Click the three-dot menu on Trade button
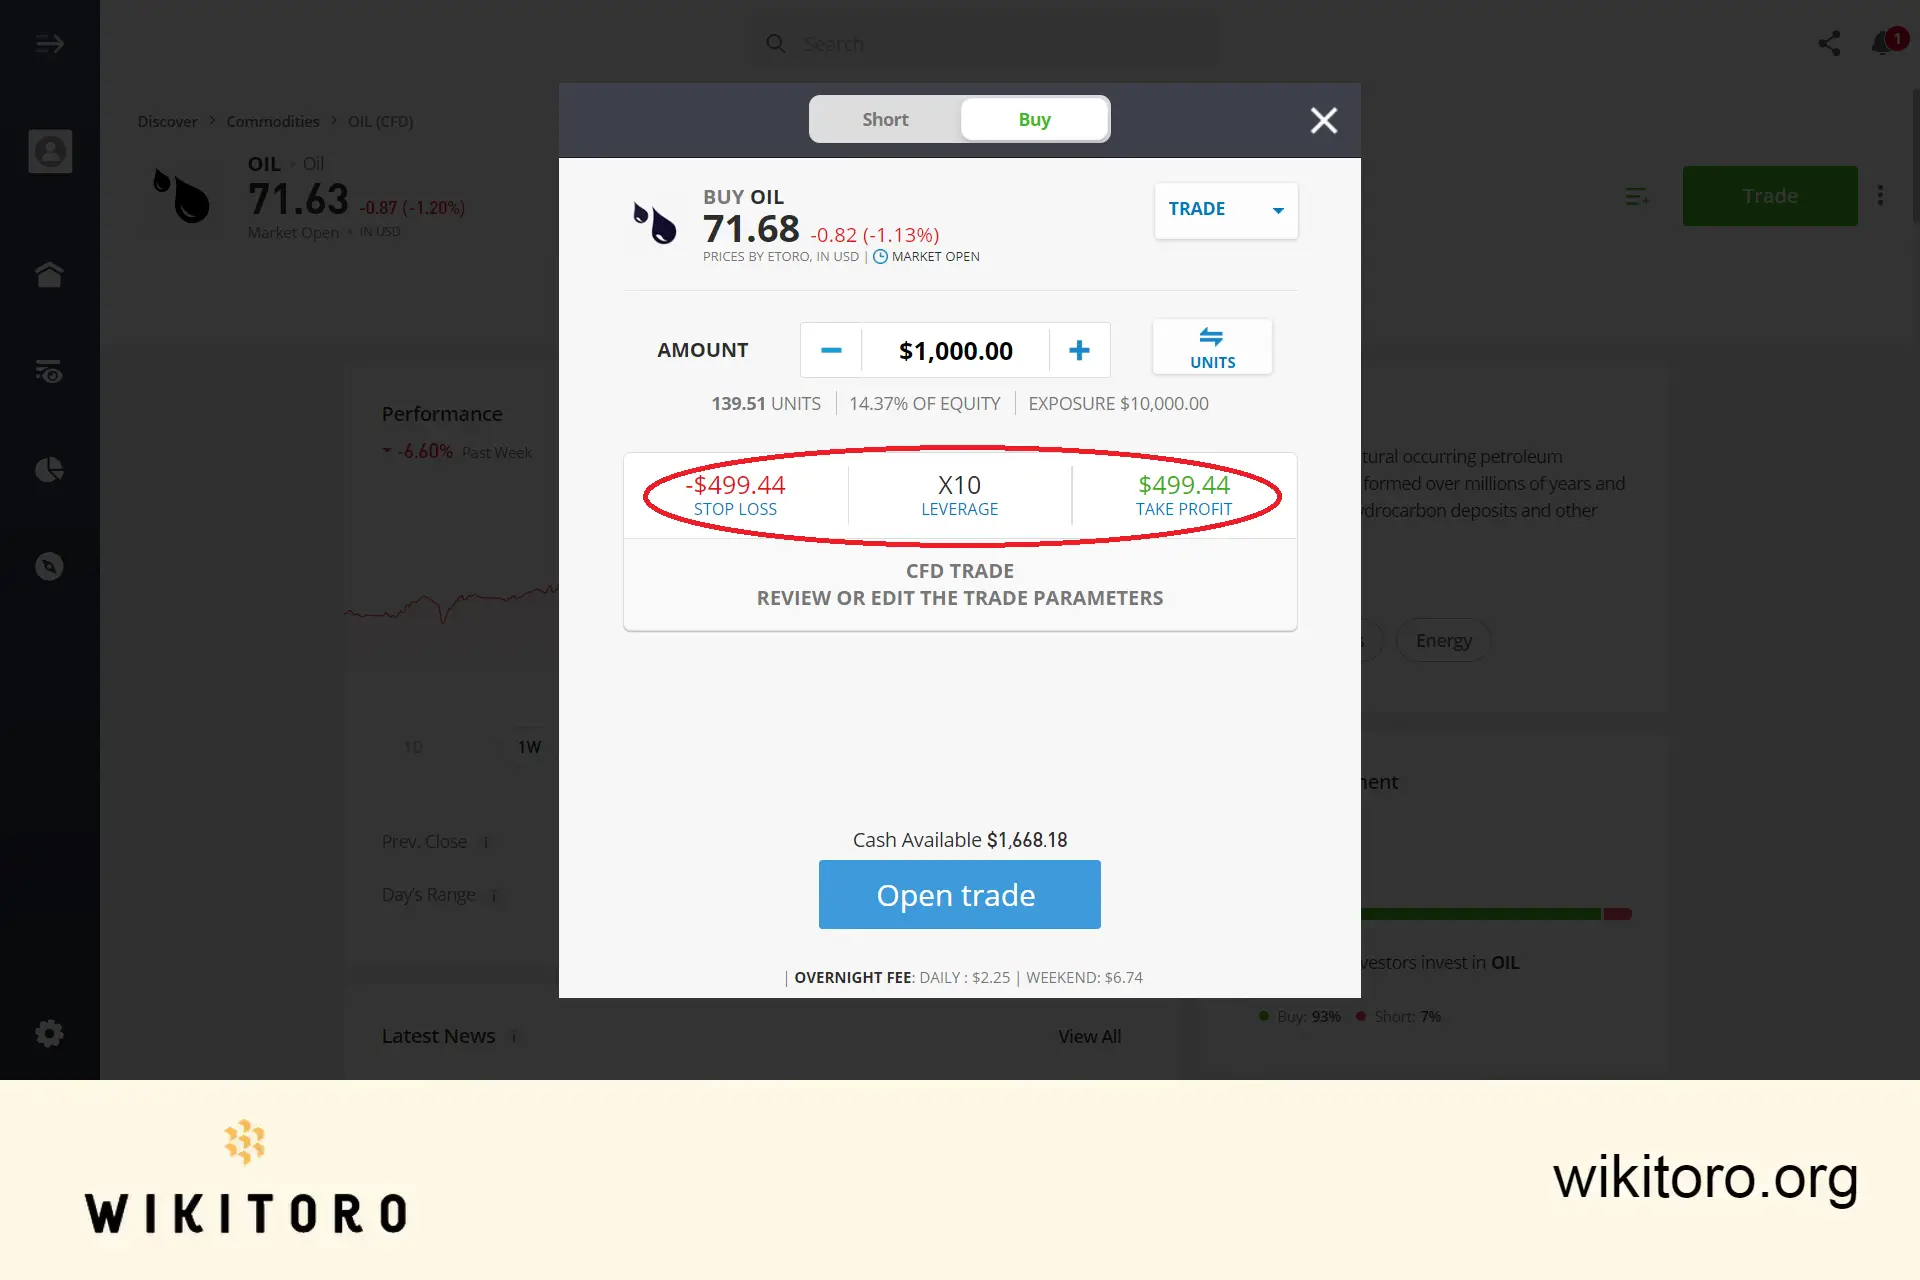The height and width of the screenshot is (1280, 1920). [1880, 194]
